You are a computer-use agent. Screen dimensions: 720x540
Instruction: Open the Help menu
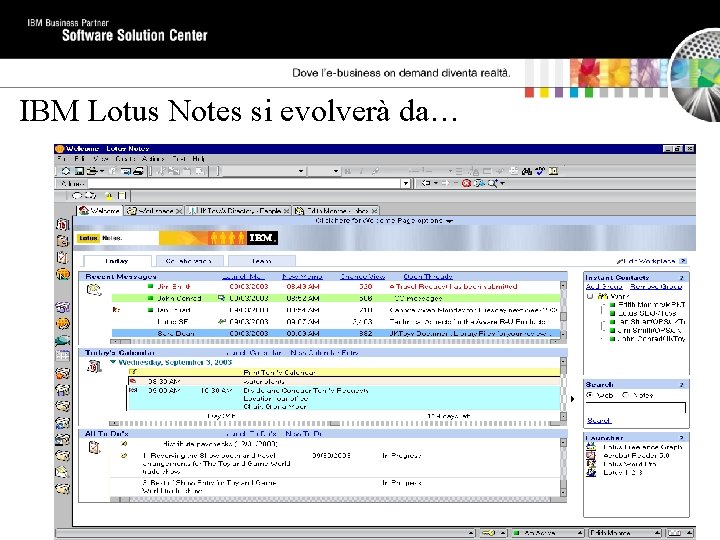click(198, 159)
